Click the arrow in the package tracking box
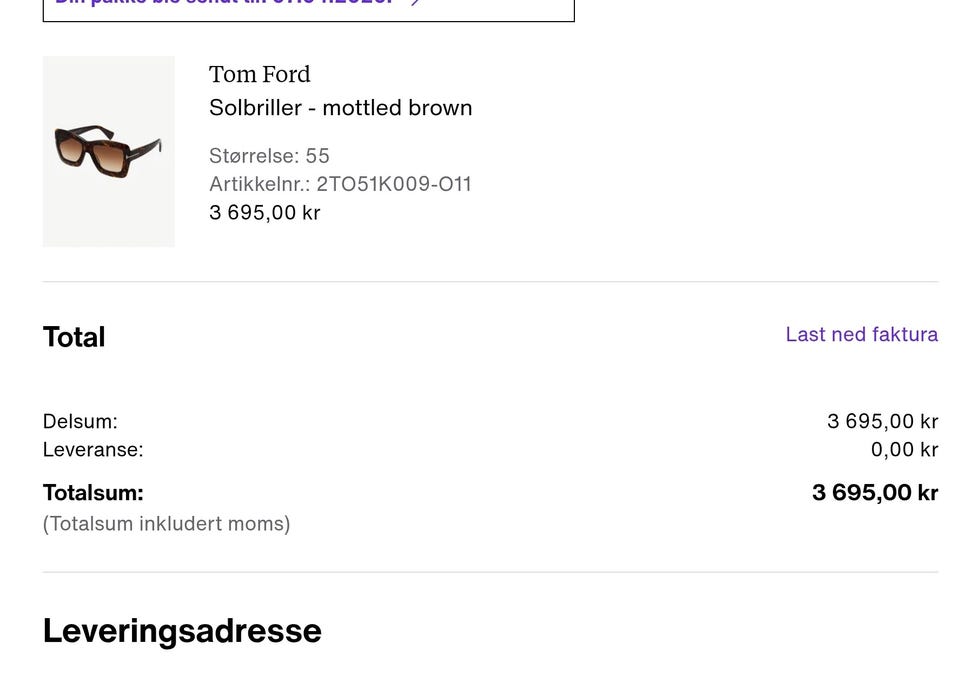The image size is (960, 683). tap(416, 3)
